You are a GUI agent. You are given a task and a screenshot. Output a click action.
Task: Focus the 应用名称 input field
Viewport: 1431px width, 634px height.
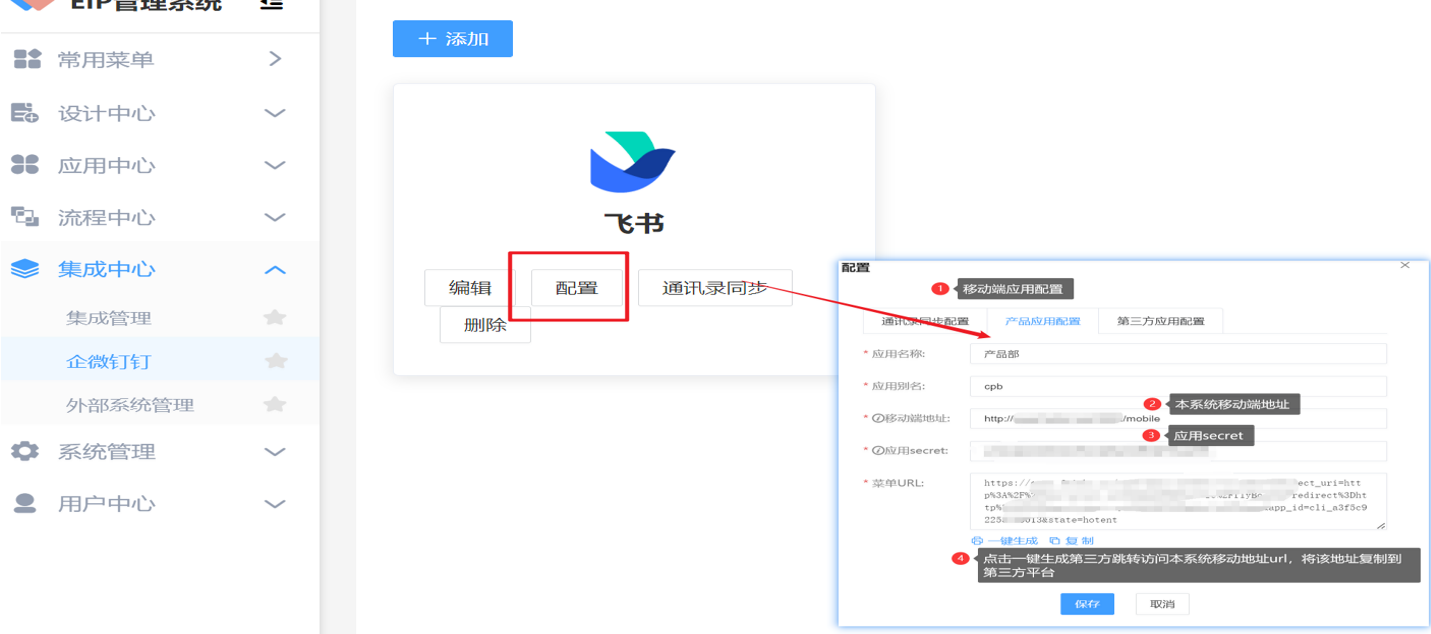[x=1178, y=354]
